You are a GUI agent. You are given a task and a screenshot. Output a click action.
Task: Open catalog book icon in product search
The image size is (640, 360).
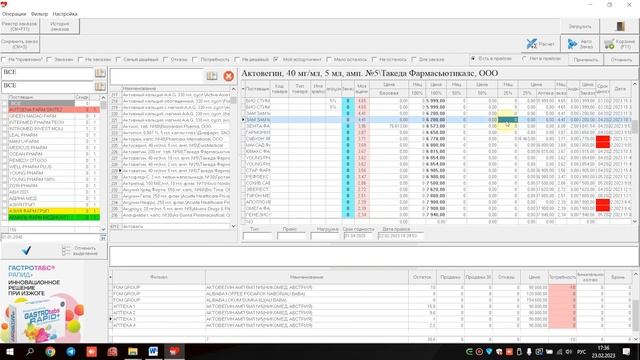click(x=211, y=76)
